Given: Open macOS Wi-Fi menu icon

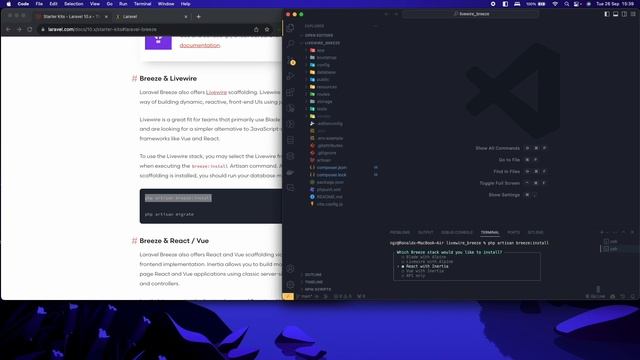Looking at the screenshot, I should 555,4.
